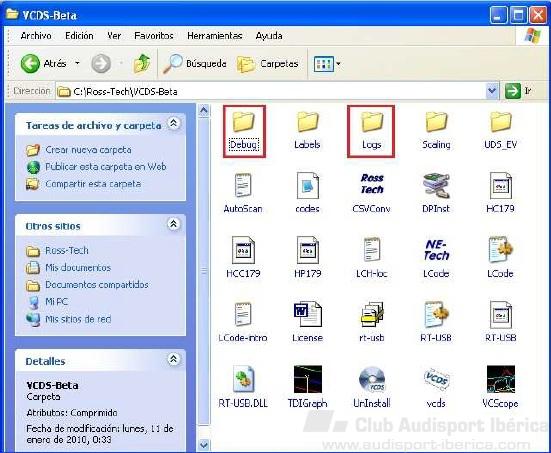Image resolution: width=551 pixels, height=453 pixels.
Task: Open the address bar dropdown
Action: pos(492,91)
